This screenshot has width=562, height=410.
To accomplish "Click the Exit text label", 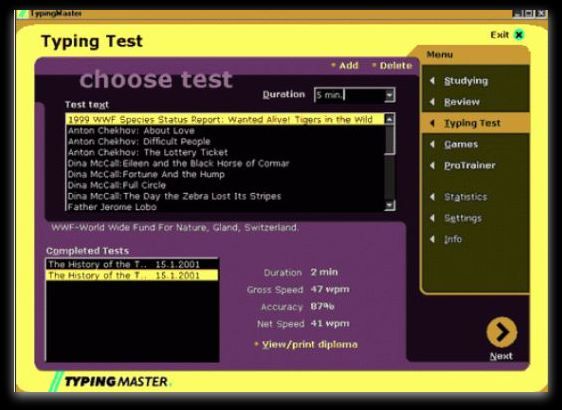I will coord(500,35).
